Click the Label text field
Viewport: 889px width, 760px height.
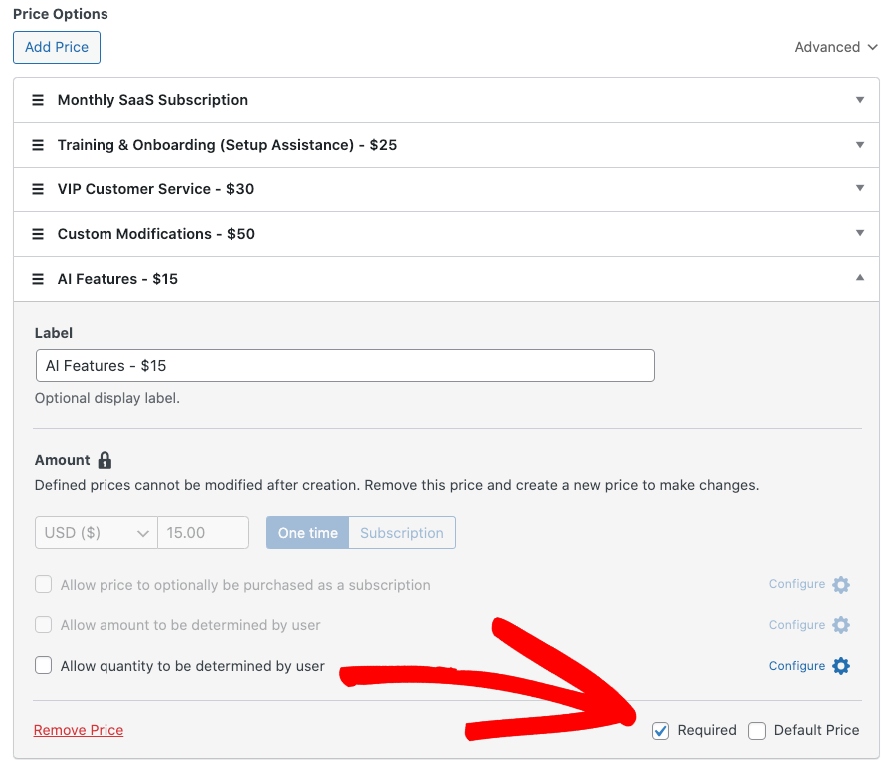(344, 366)
